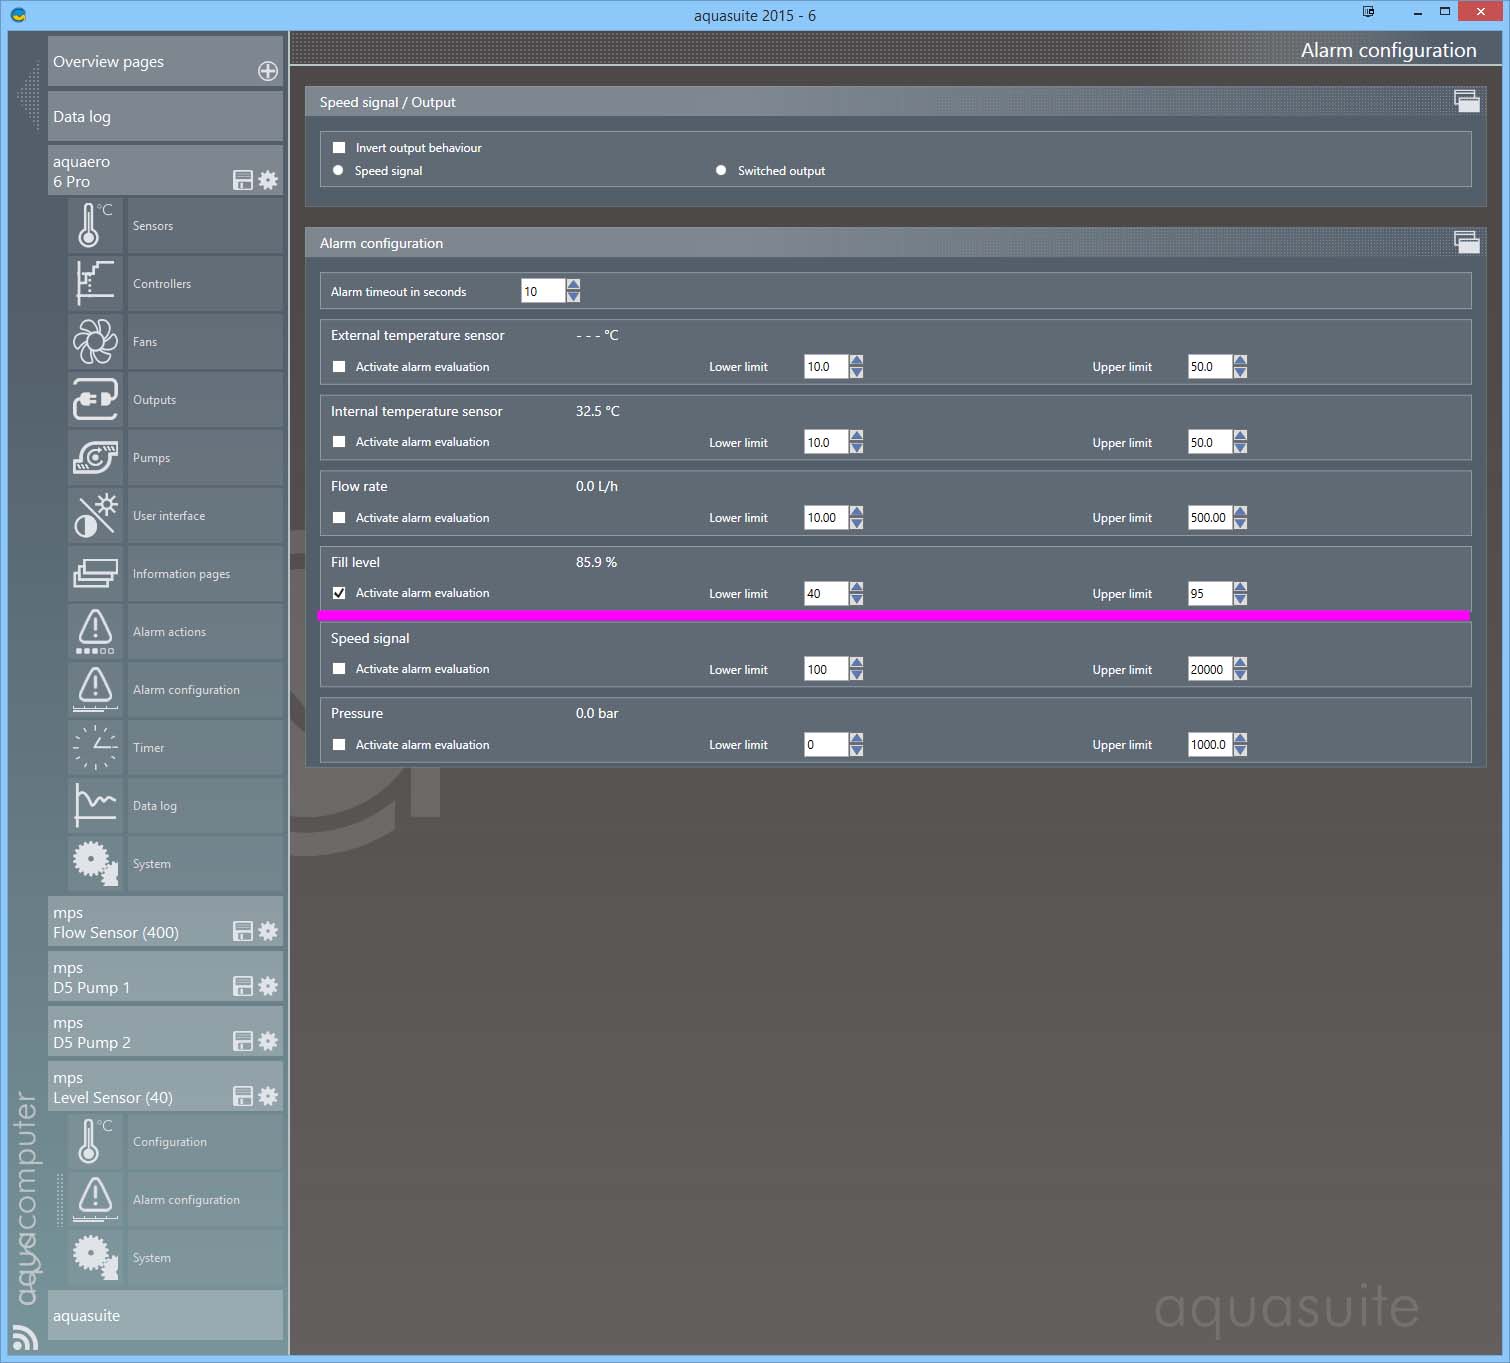Open the Data log top menu entry

(165, 117)
